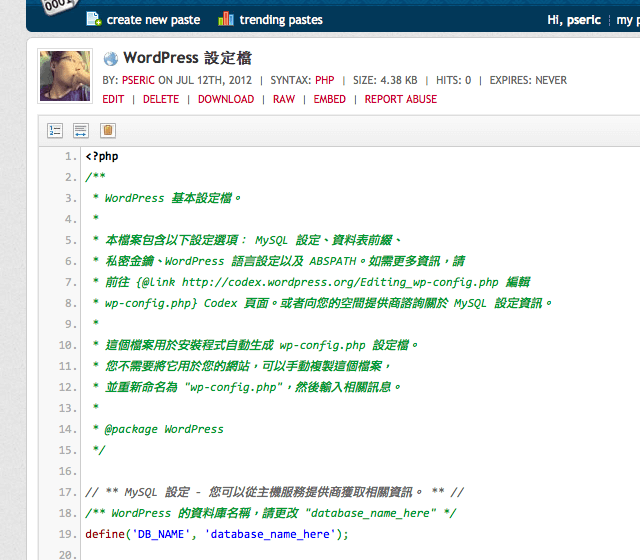Click DOWNLOAD the paste
This screenshot has height=560, width=640.
(226, 99)
